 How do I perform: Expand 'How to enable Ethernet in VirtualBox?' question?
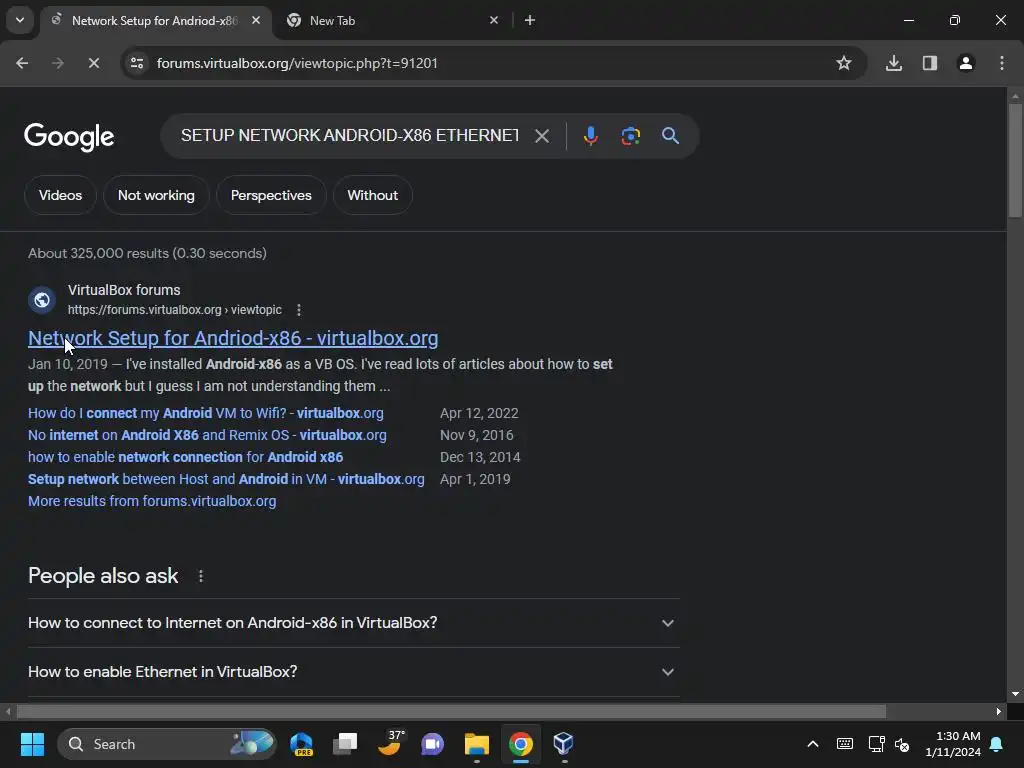coord(353,672)
